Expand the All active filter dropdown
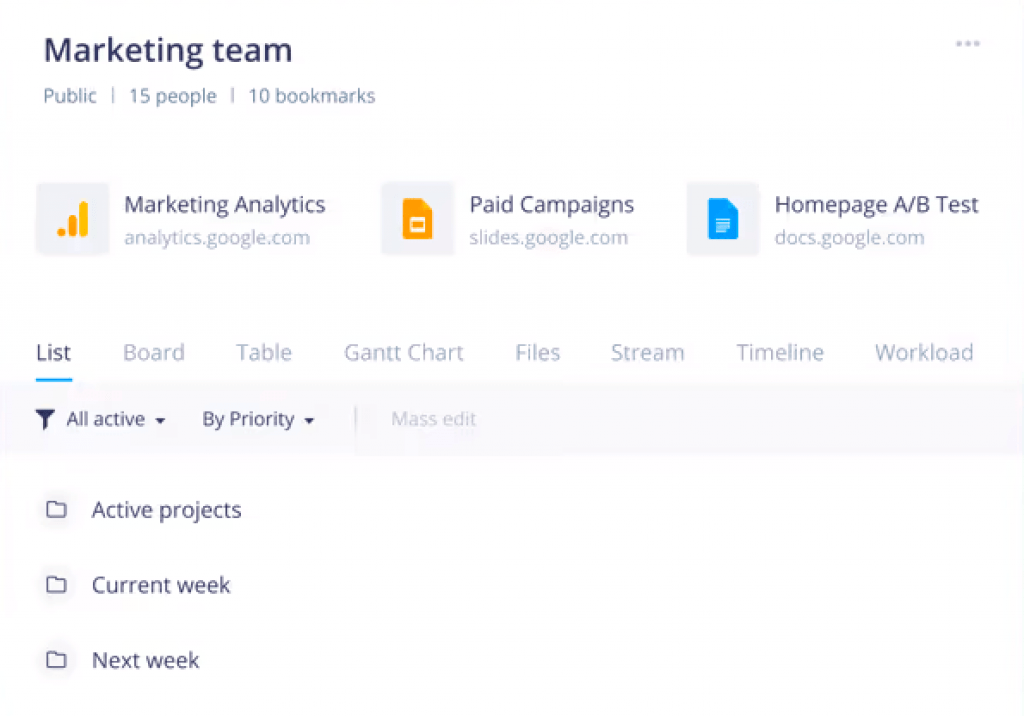Image resolution: width=1024 pixels, height=716 pixels. pos(115,419)
